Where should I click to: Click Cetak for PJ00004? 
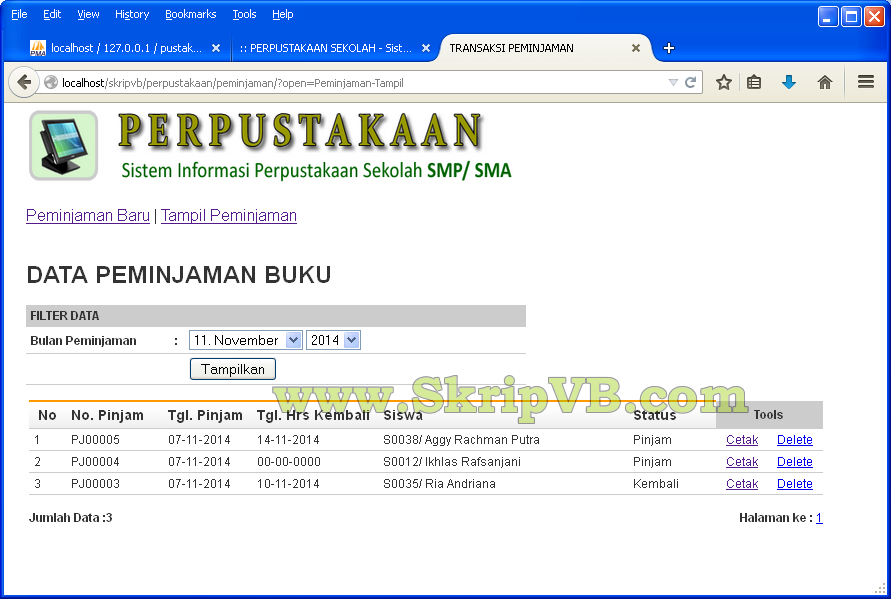coord(742,462)
